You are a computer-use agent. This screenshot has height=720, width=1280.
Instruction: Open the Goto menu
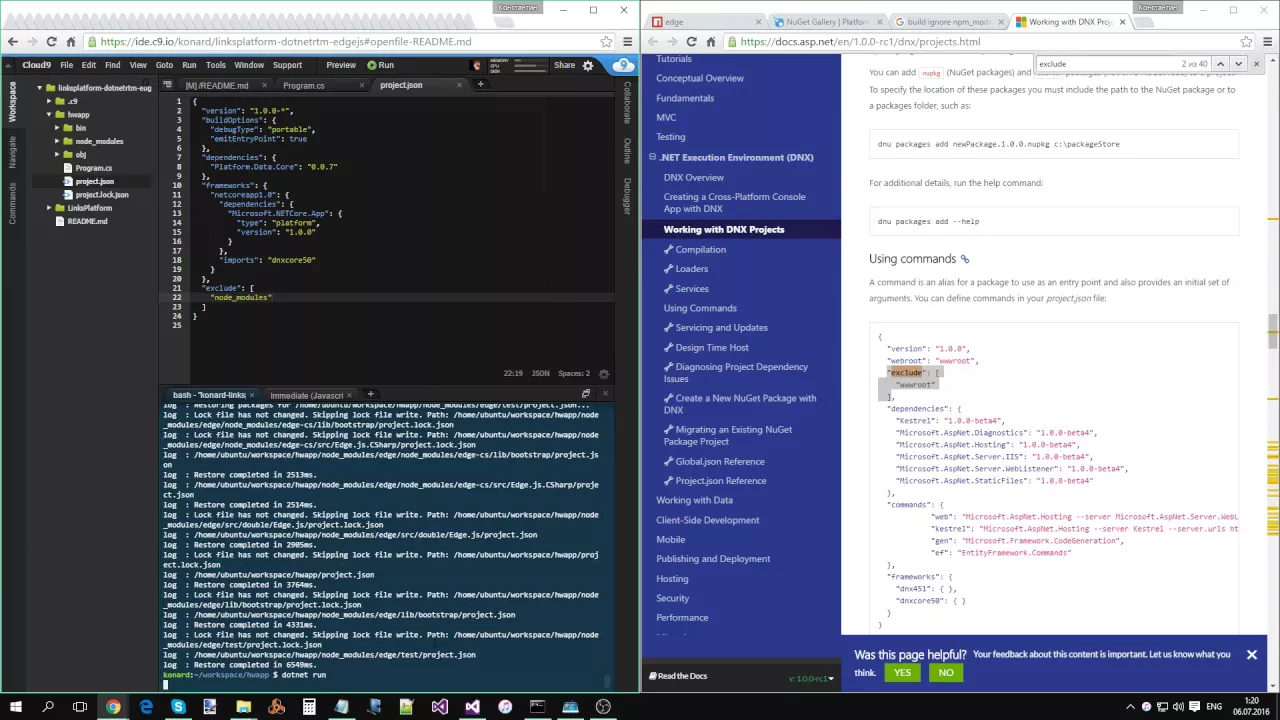(164, 65)
